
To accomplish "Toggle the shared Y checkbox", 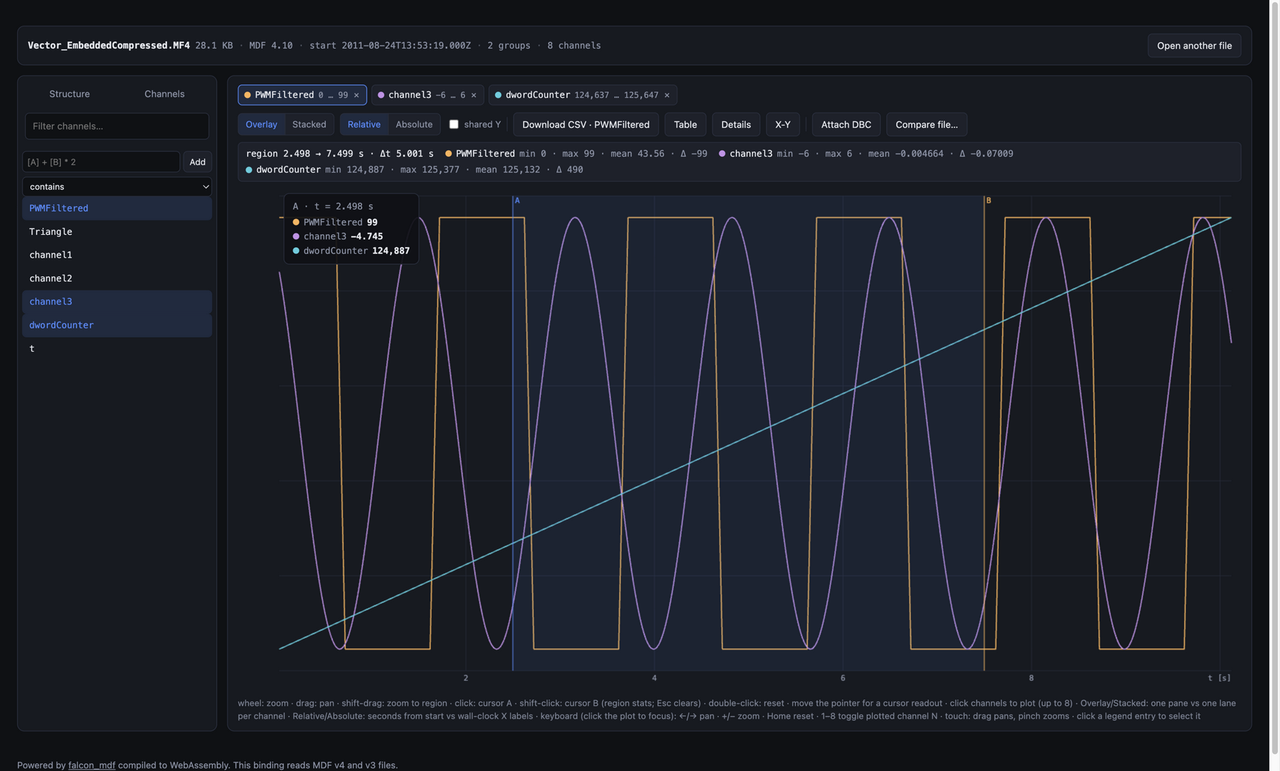I will (454, 124).
